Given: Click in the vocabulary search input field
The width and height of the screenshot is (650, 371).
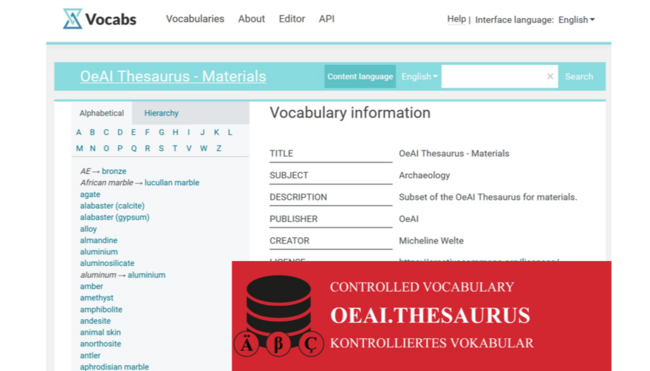Looking at the screenshot, I should point(493,76).
